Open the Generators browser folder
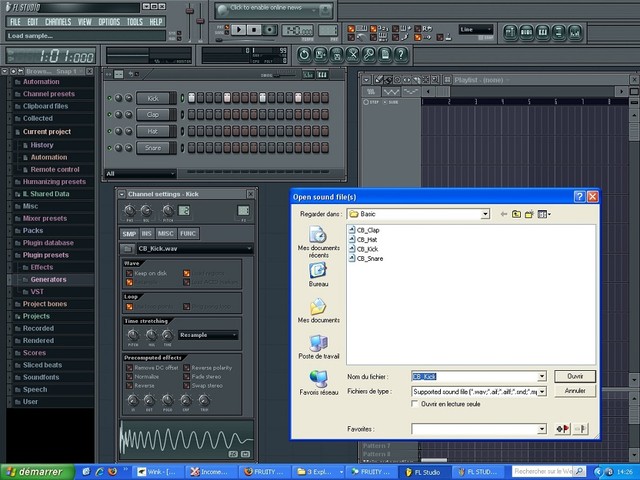Image resolution: width=640 pixels, height=480 pixels. tap(48, 280)
